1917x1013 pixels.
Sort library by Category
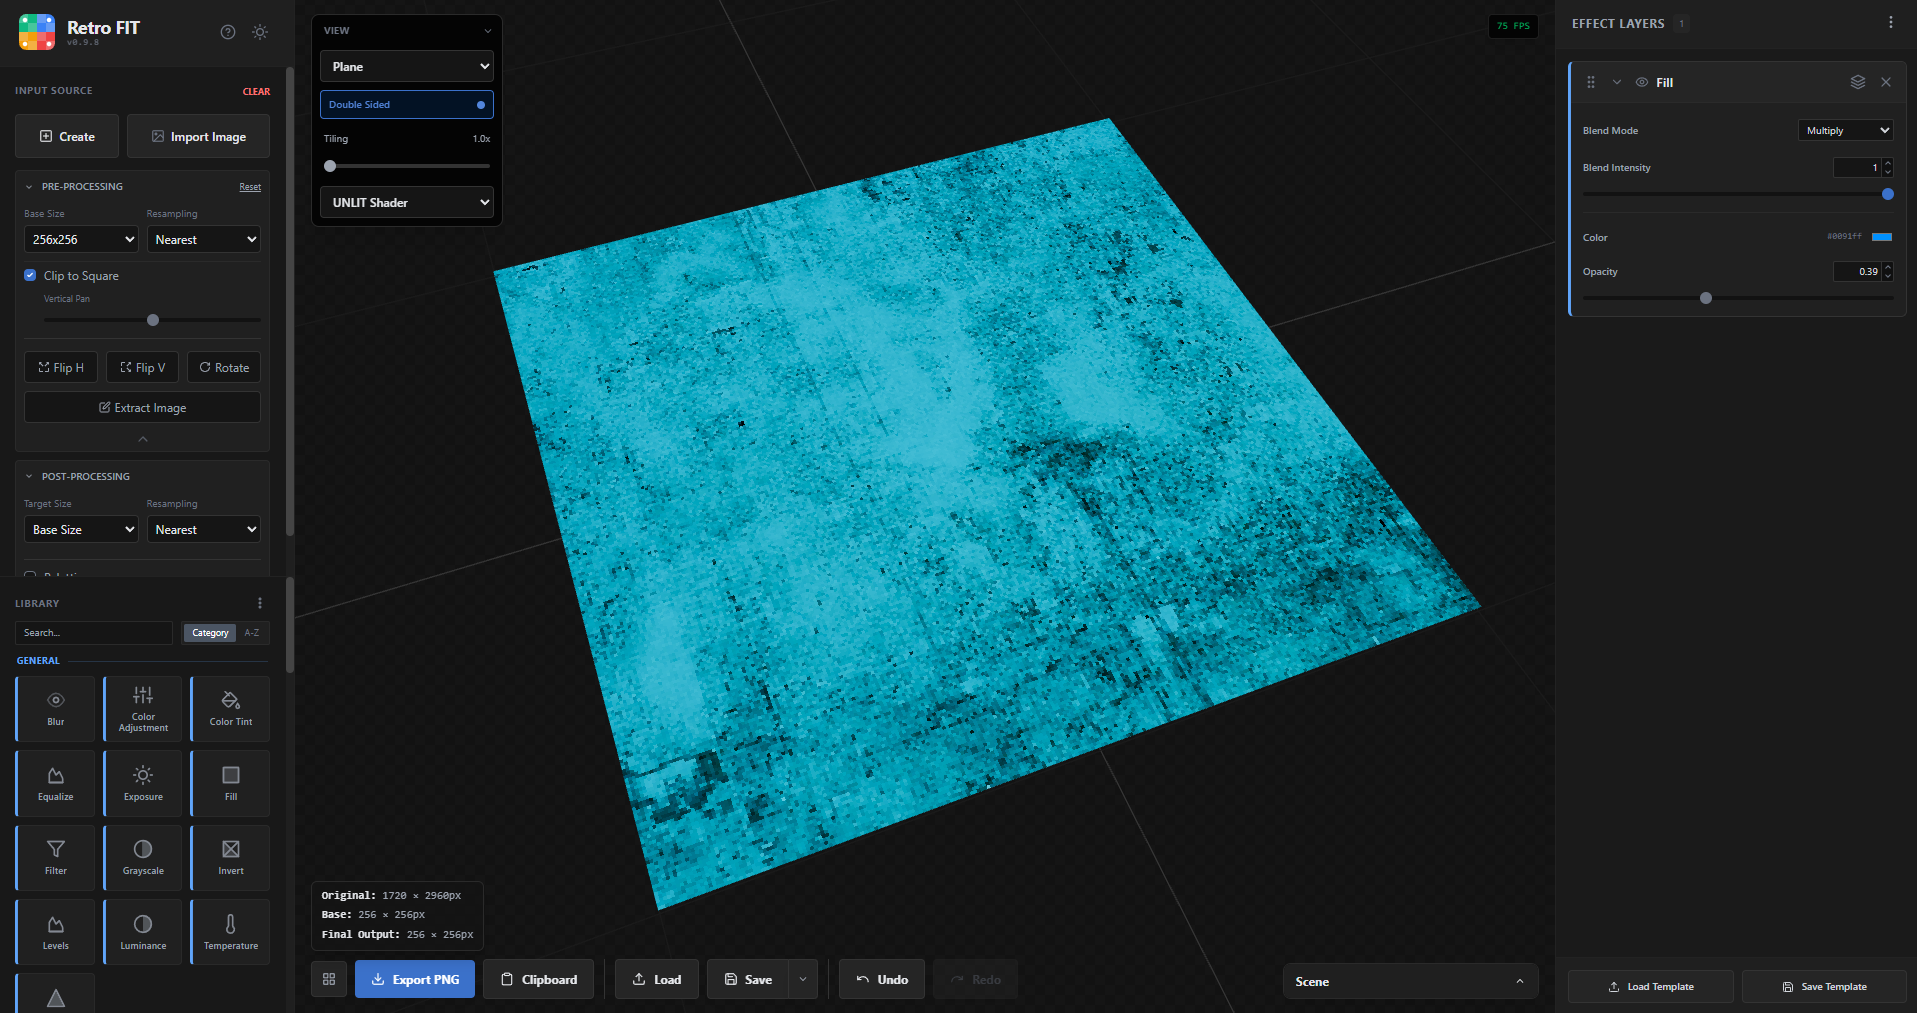[x=210, y=633]
